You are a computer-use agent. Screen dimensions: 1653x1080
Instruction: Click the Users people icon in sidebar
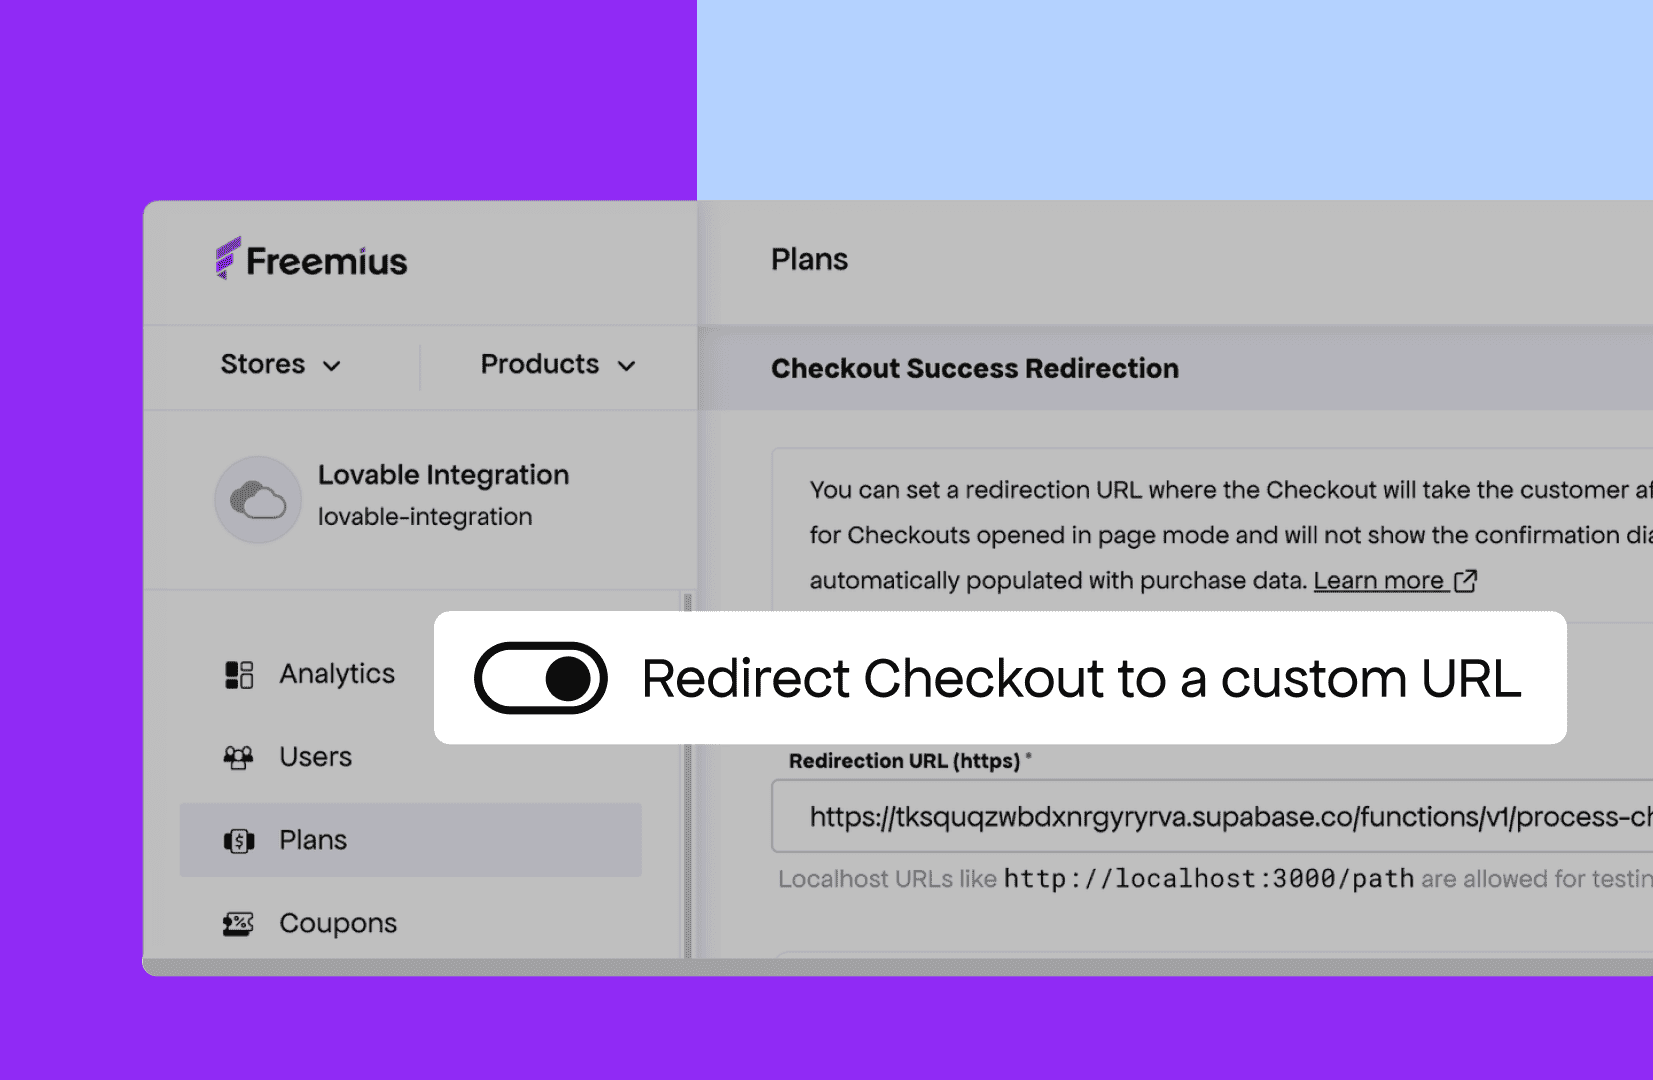coord(238,757)
